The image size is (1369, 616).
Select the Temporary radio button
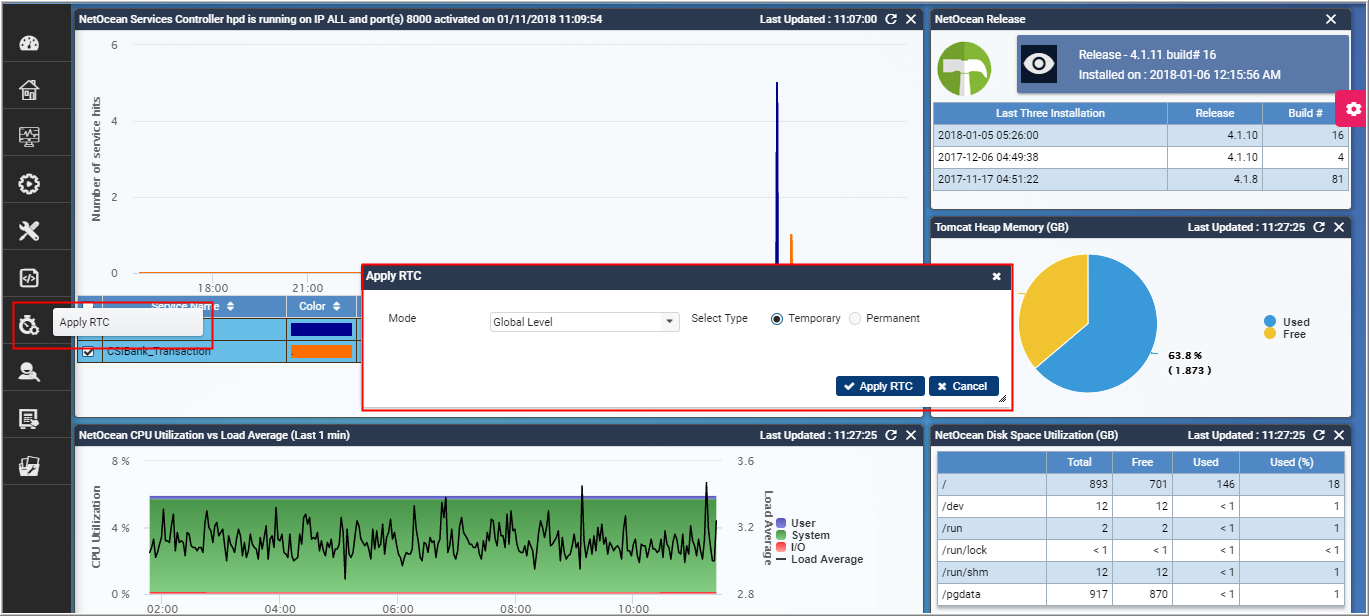(777, 319)
